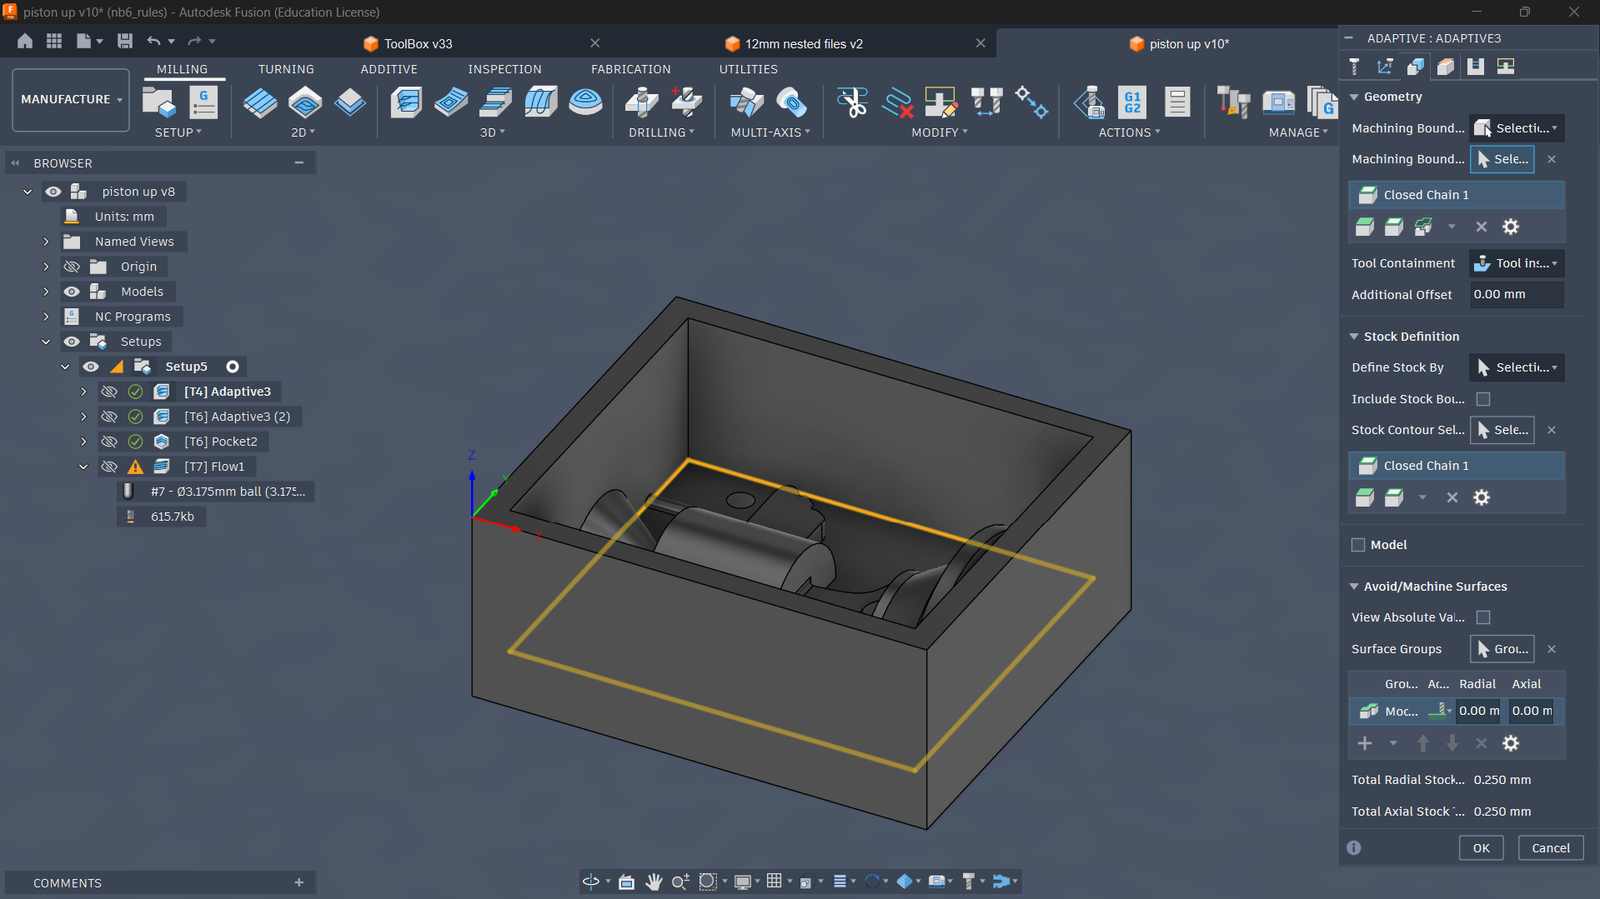
Task: Open the TURNING ribbon tab
Action: (286, 69)
